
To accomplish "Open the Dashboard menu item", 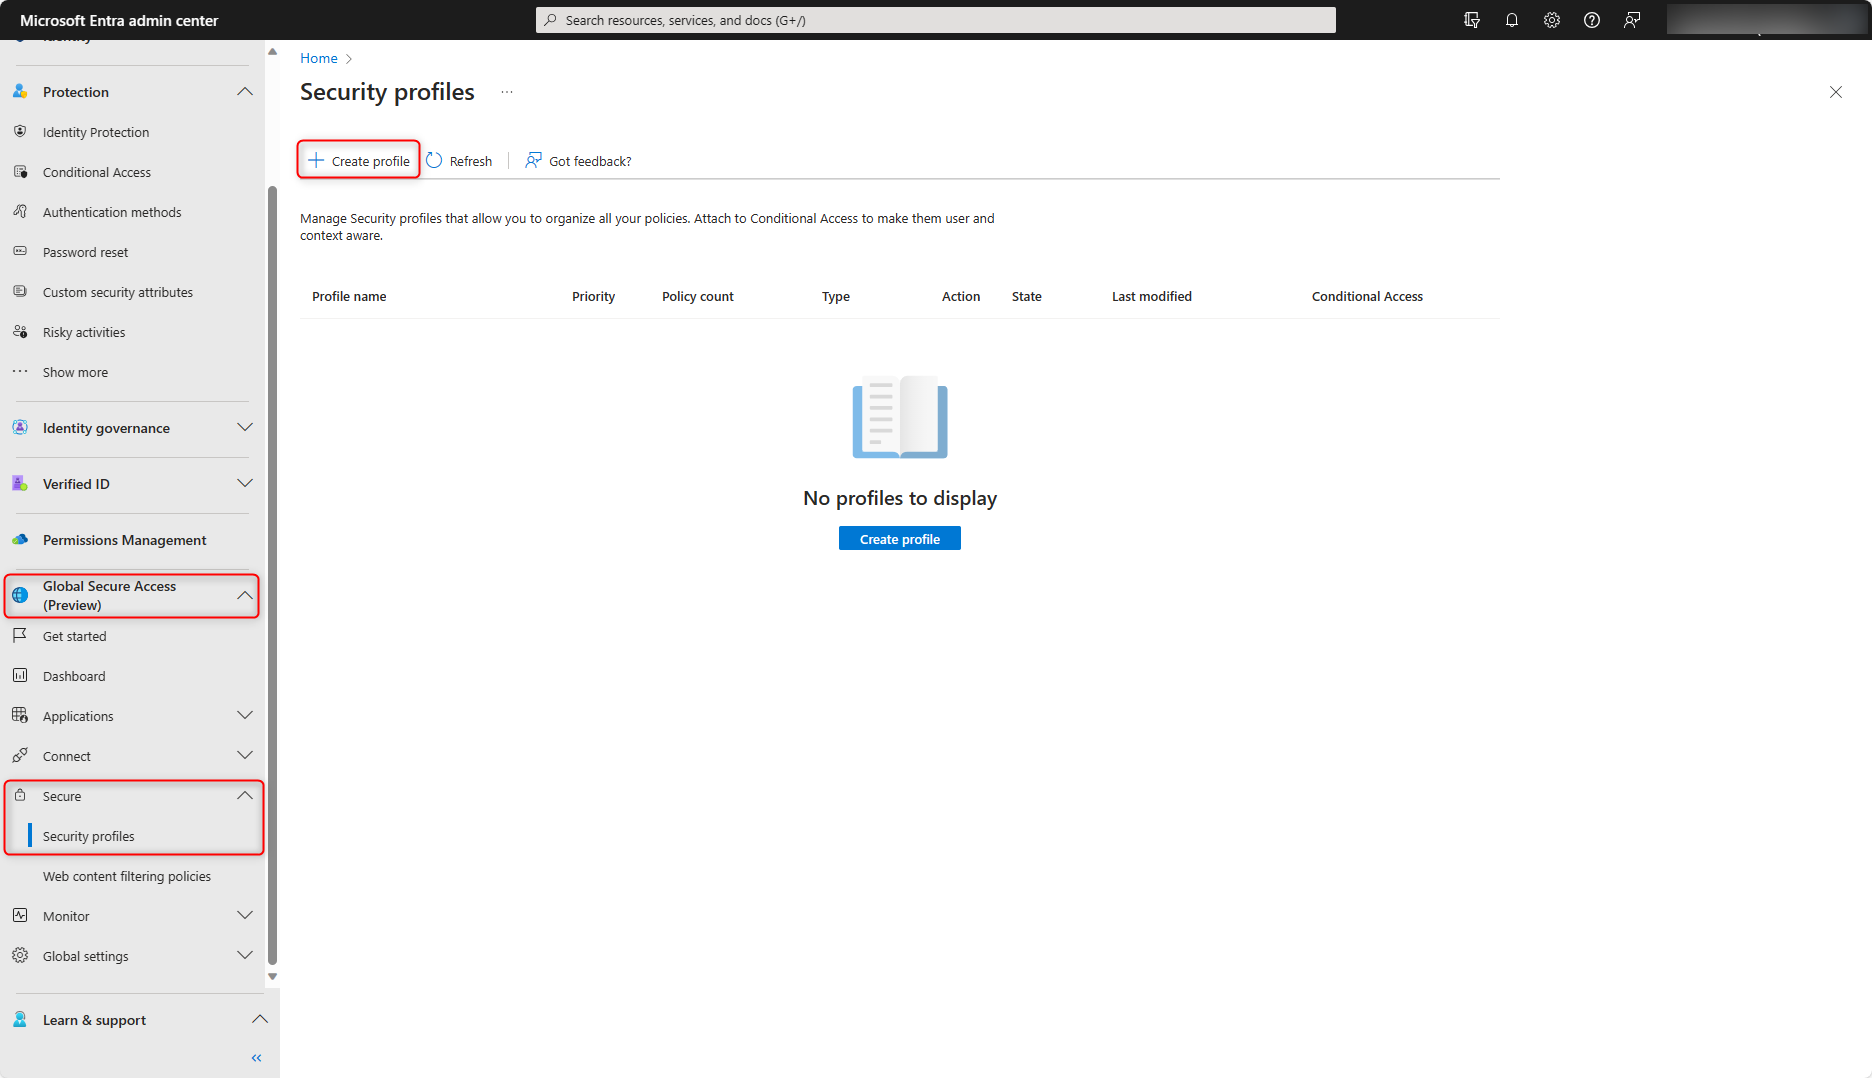I will (74, 676).
